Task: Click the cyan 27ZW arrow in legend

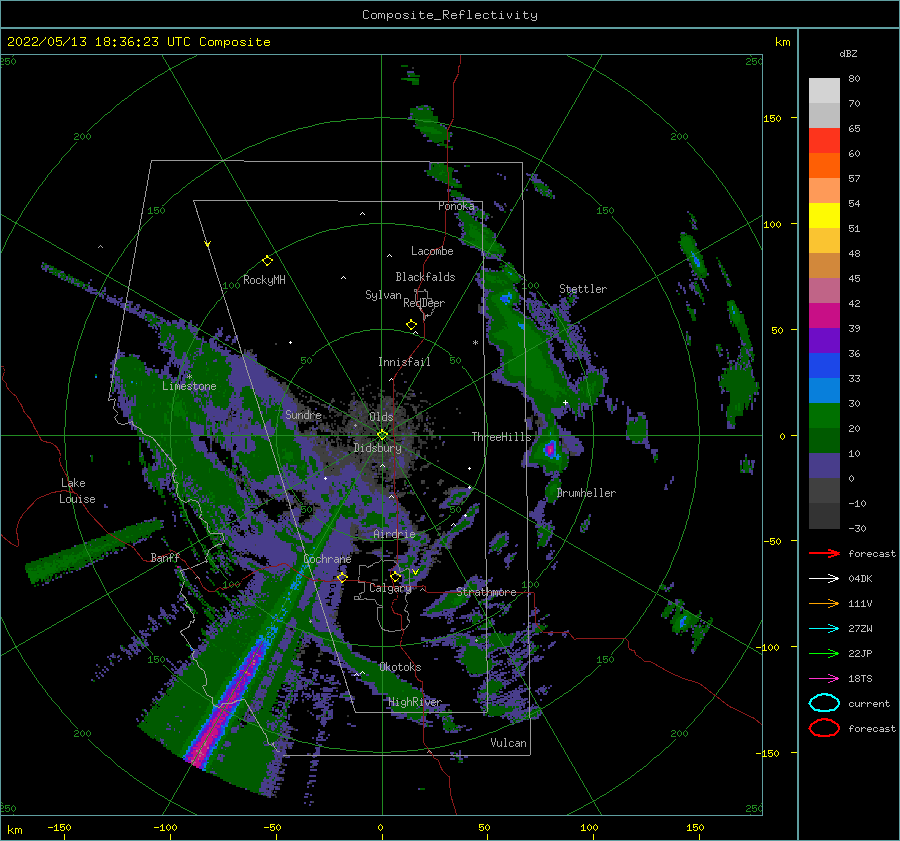Action: 824,629
